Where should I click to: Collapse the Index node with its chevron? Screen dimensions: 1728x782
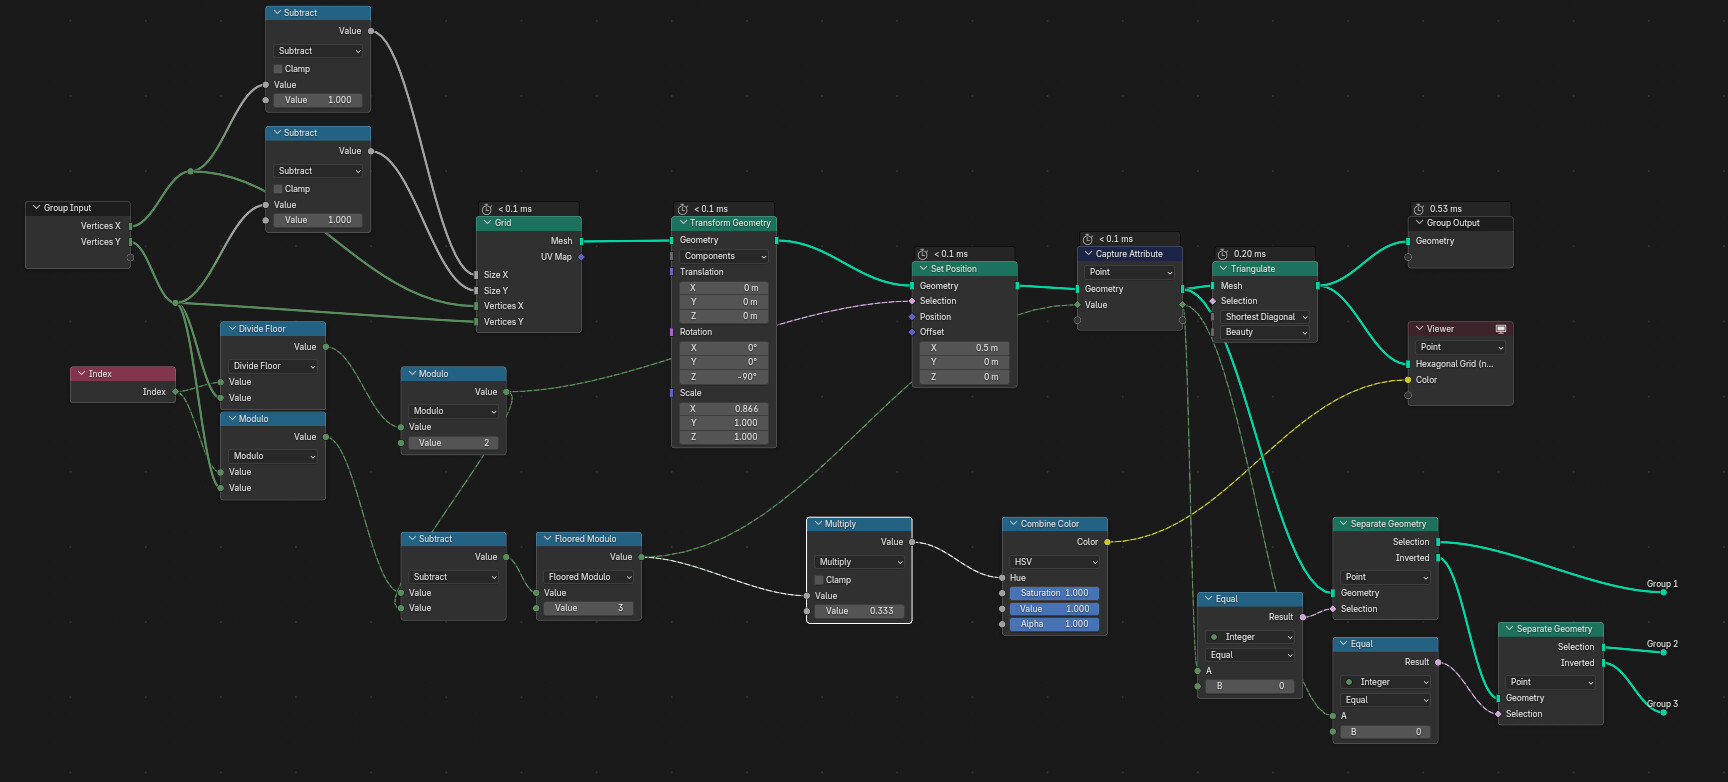click(x=81, y=374)
